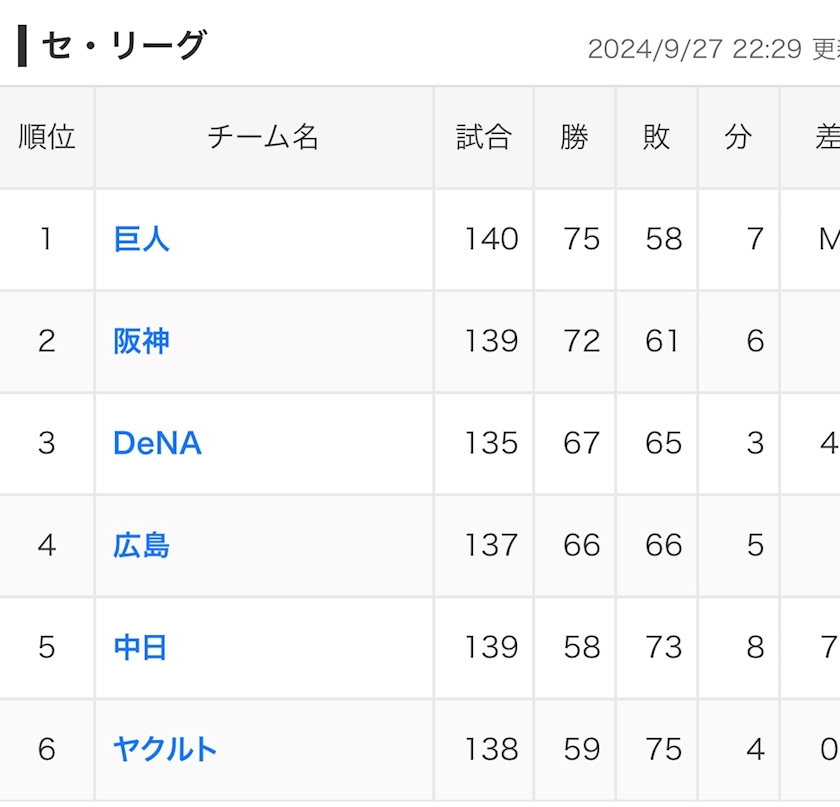Click ヤクルト's games played cell showing 138
Viewport: 840px width, 807px height.
[x=491, y=749]
